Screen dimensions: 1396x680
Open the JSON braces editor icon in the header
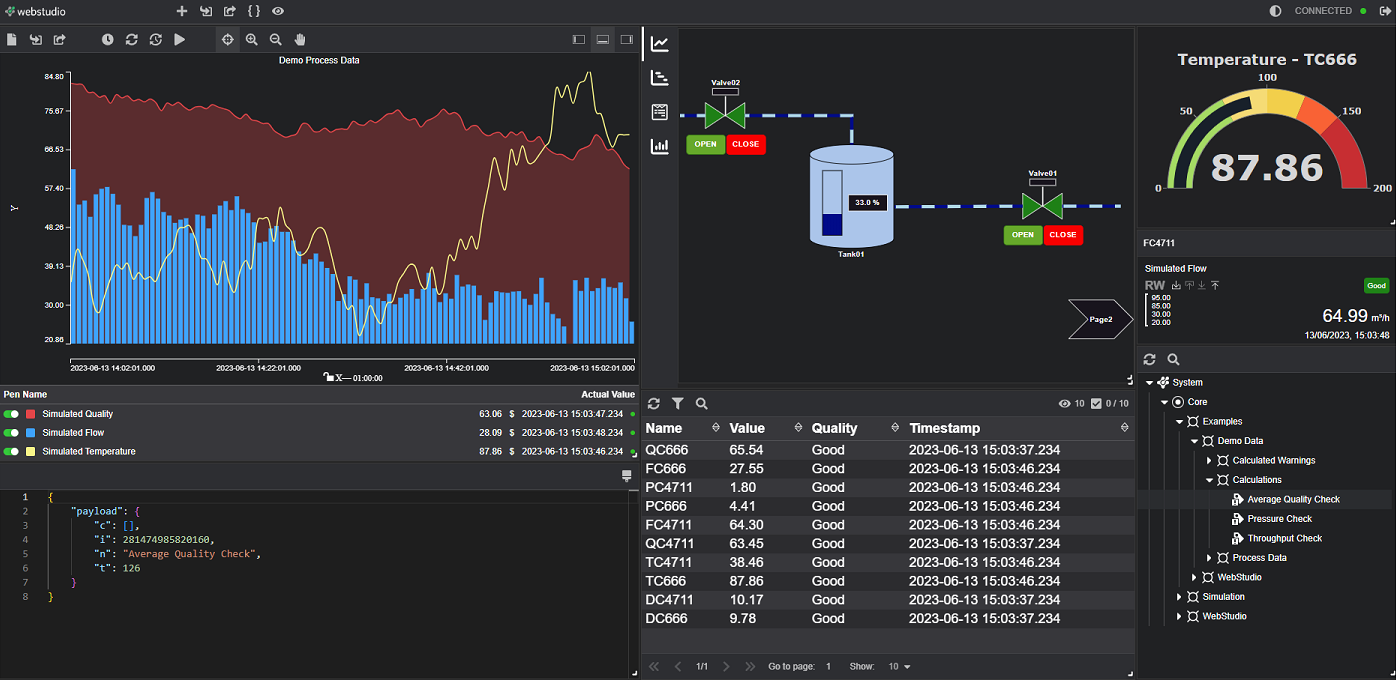click(x=254, y=11)
